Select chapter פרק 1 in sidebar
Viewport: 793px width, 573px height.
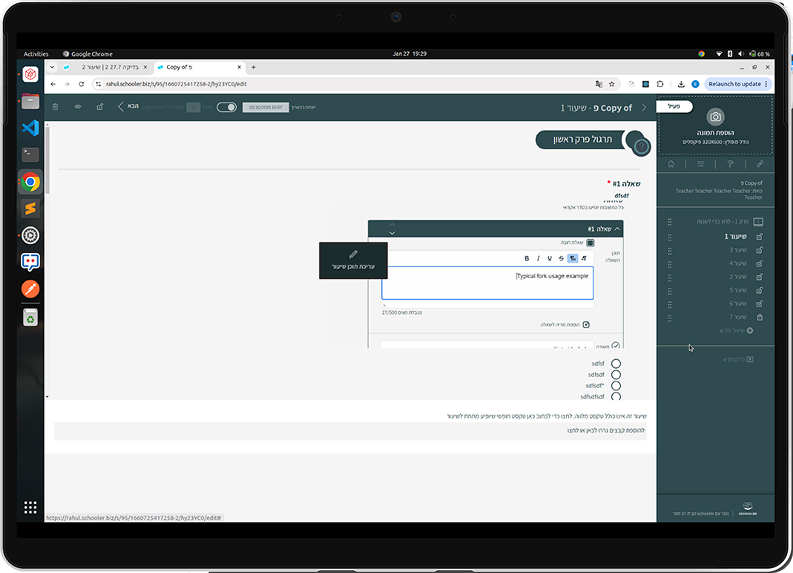click(x=722, y=222)
